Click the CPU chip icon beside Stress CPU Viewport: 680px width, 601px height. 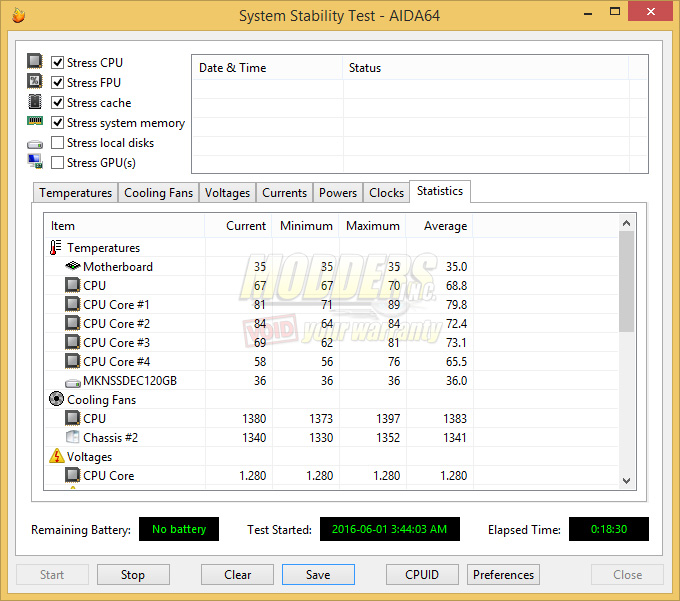(x=35, y=61)
